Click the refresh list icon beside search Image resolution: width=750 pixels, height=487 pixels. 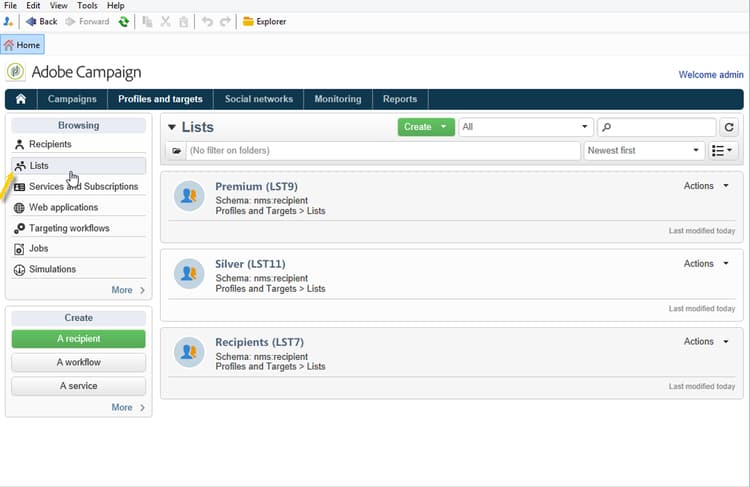(x=728, y=127)
